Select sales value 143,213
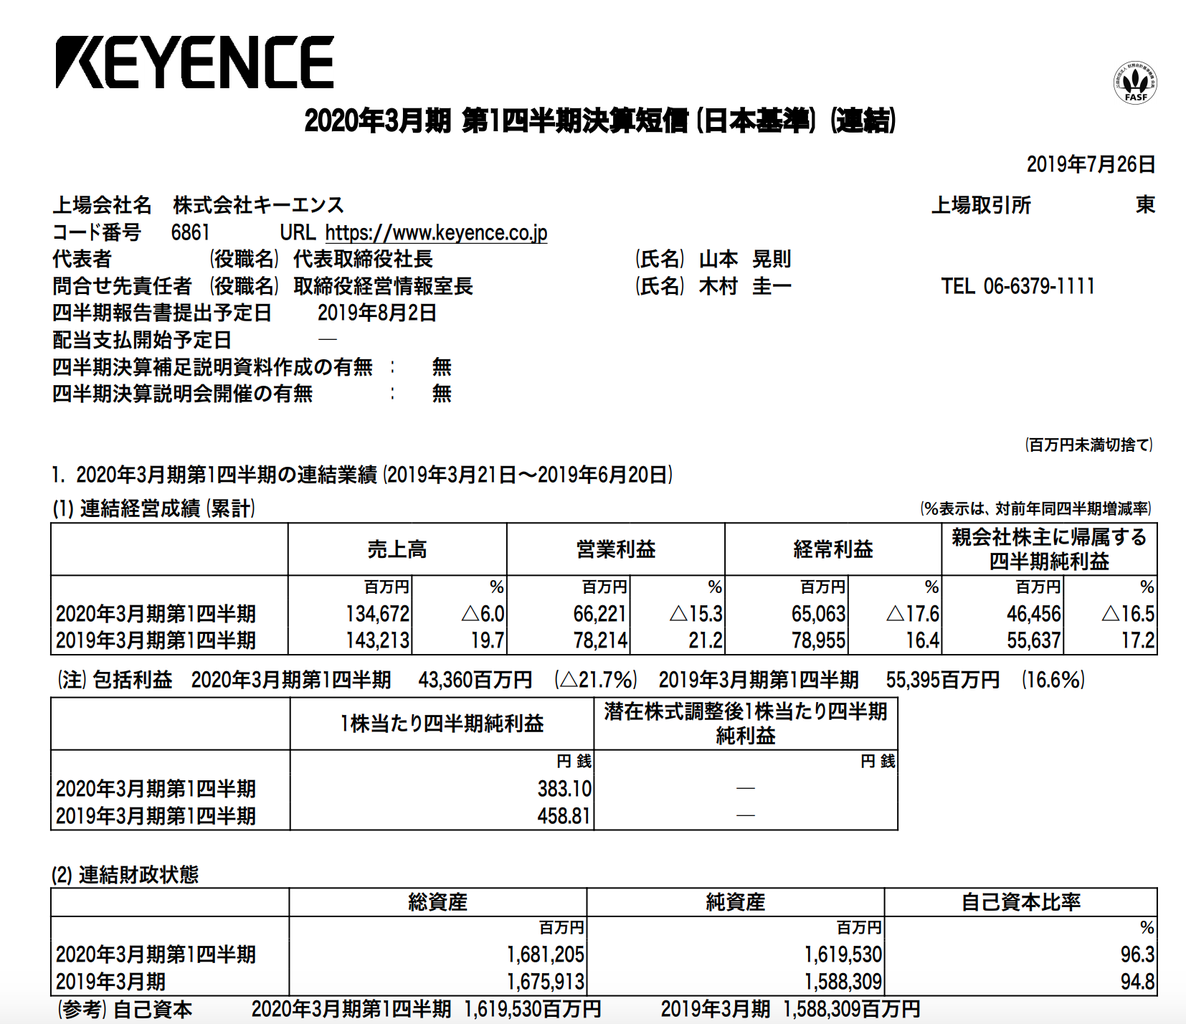 tap(377, 641)
